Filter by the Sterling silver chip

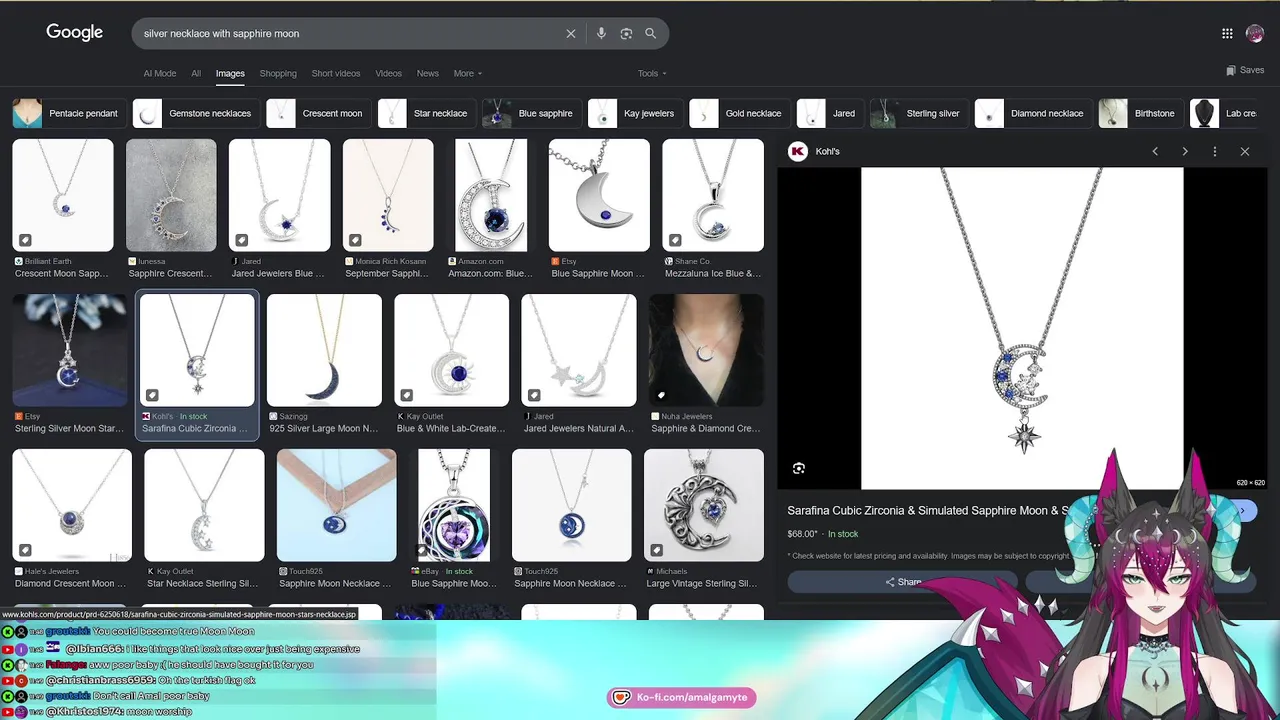pyautogui.click(x=918, y=113)
